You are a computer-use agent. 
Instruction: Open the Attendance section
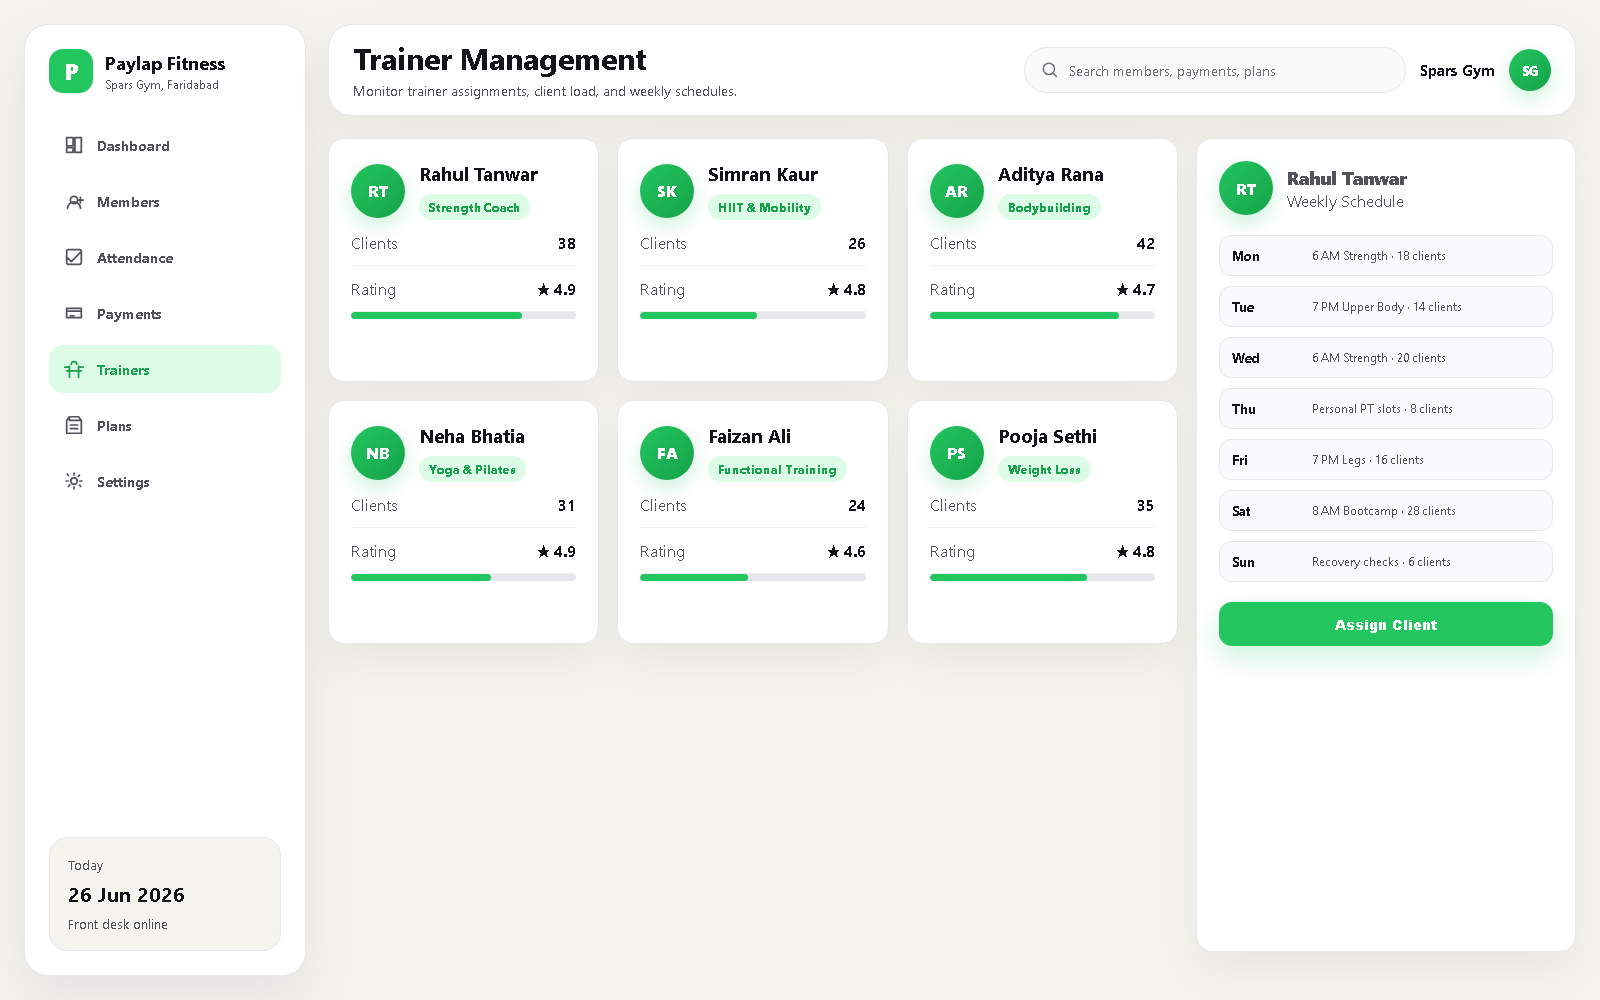click(165, 257)
